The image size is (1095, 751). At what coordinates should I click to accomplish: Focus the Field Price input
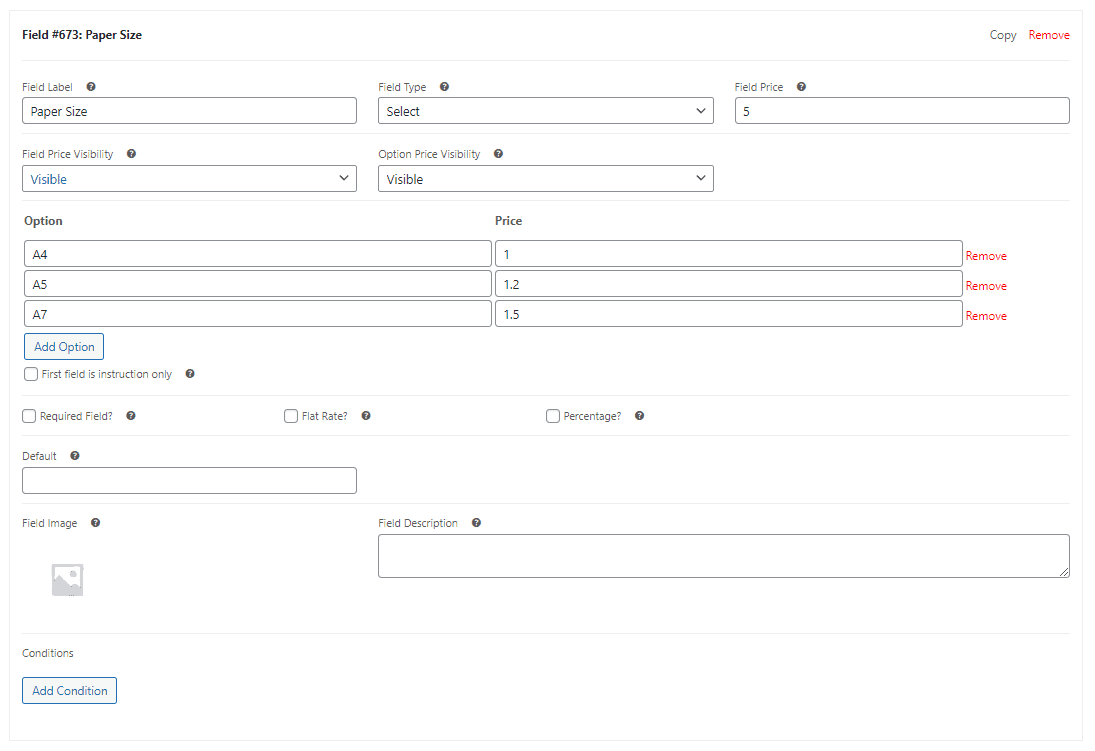click(x=902, y=111)
